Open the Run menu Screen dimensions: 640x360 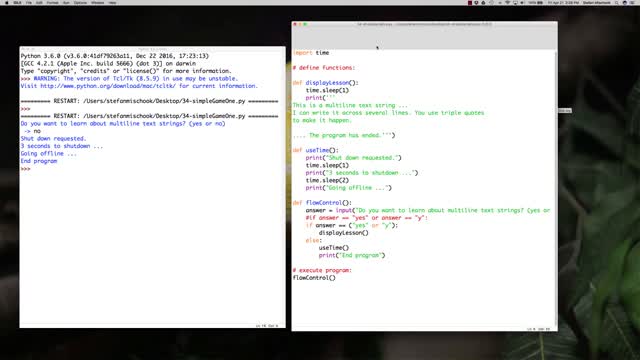pos(66,2)
